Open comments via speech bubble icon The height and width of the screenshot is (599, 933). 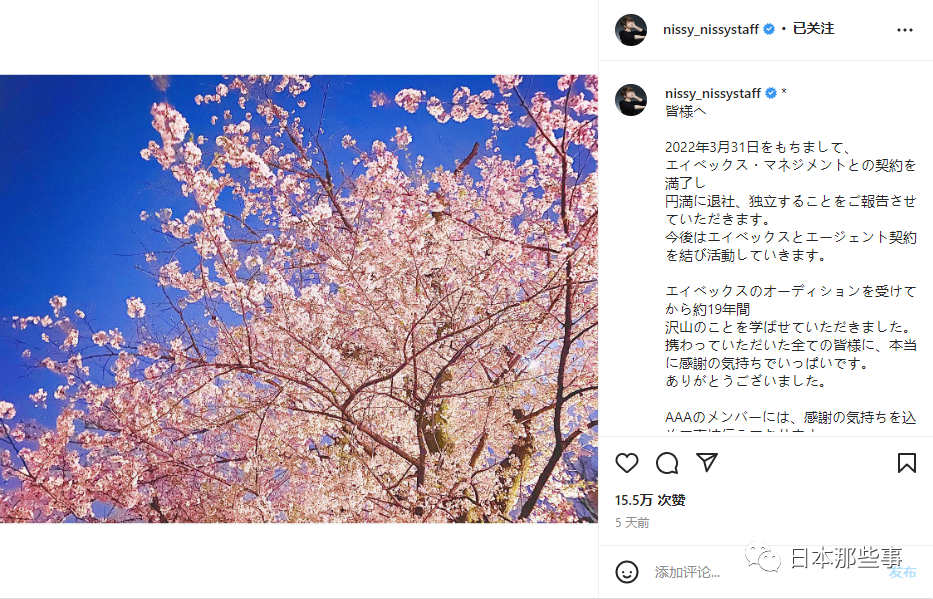667,463
